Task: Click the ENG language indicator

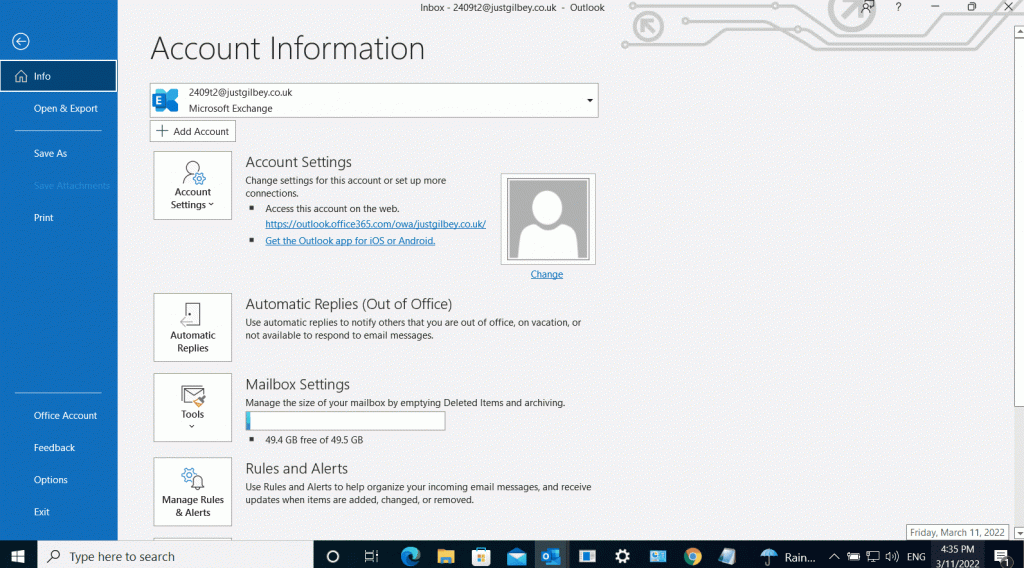Action: coord(916,557)
